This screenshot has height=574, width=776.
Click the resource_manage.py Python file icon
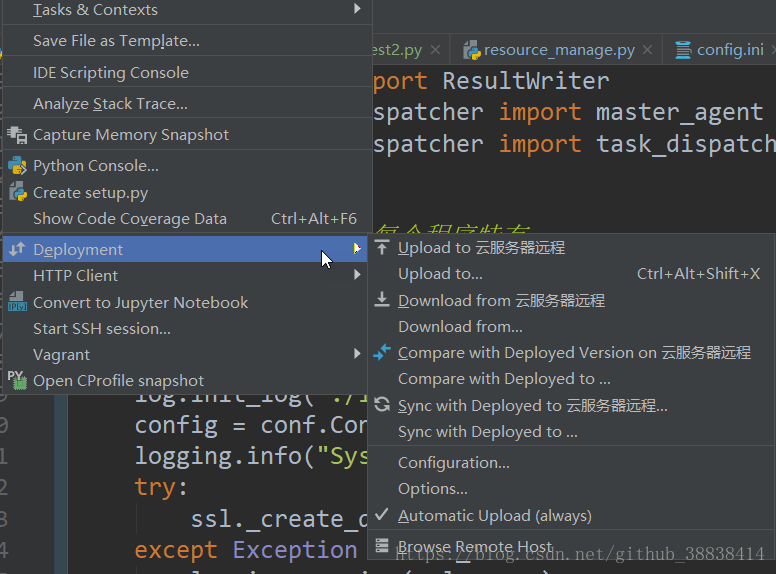[x=472, y=50]
